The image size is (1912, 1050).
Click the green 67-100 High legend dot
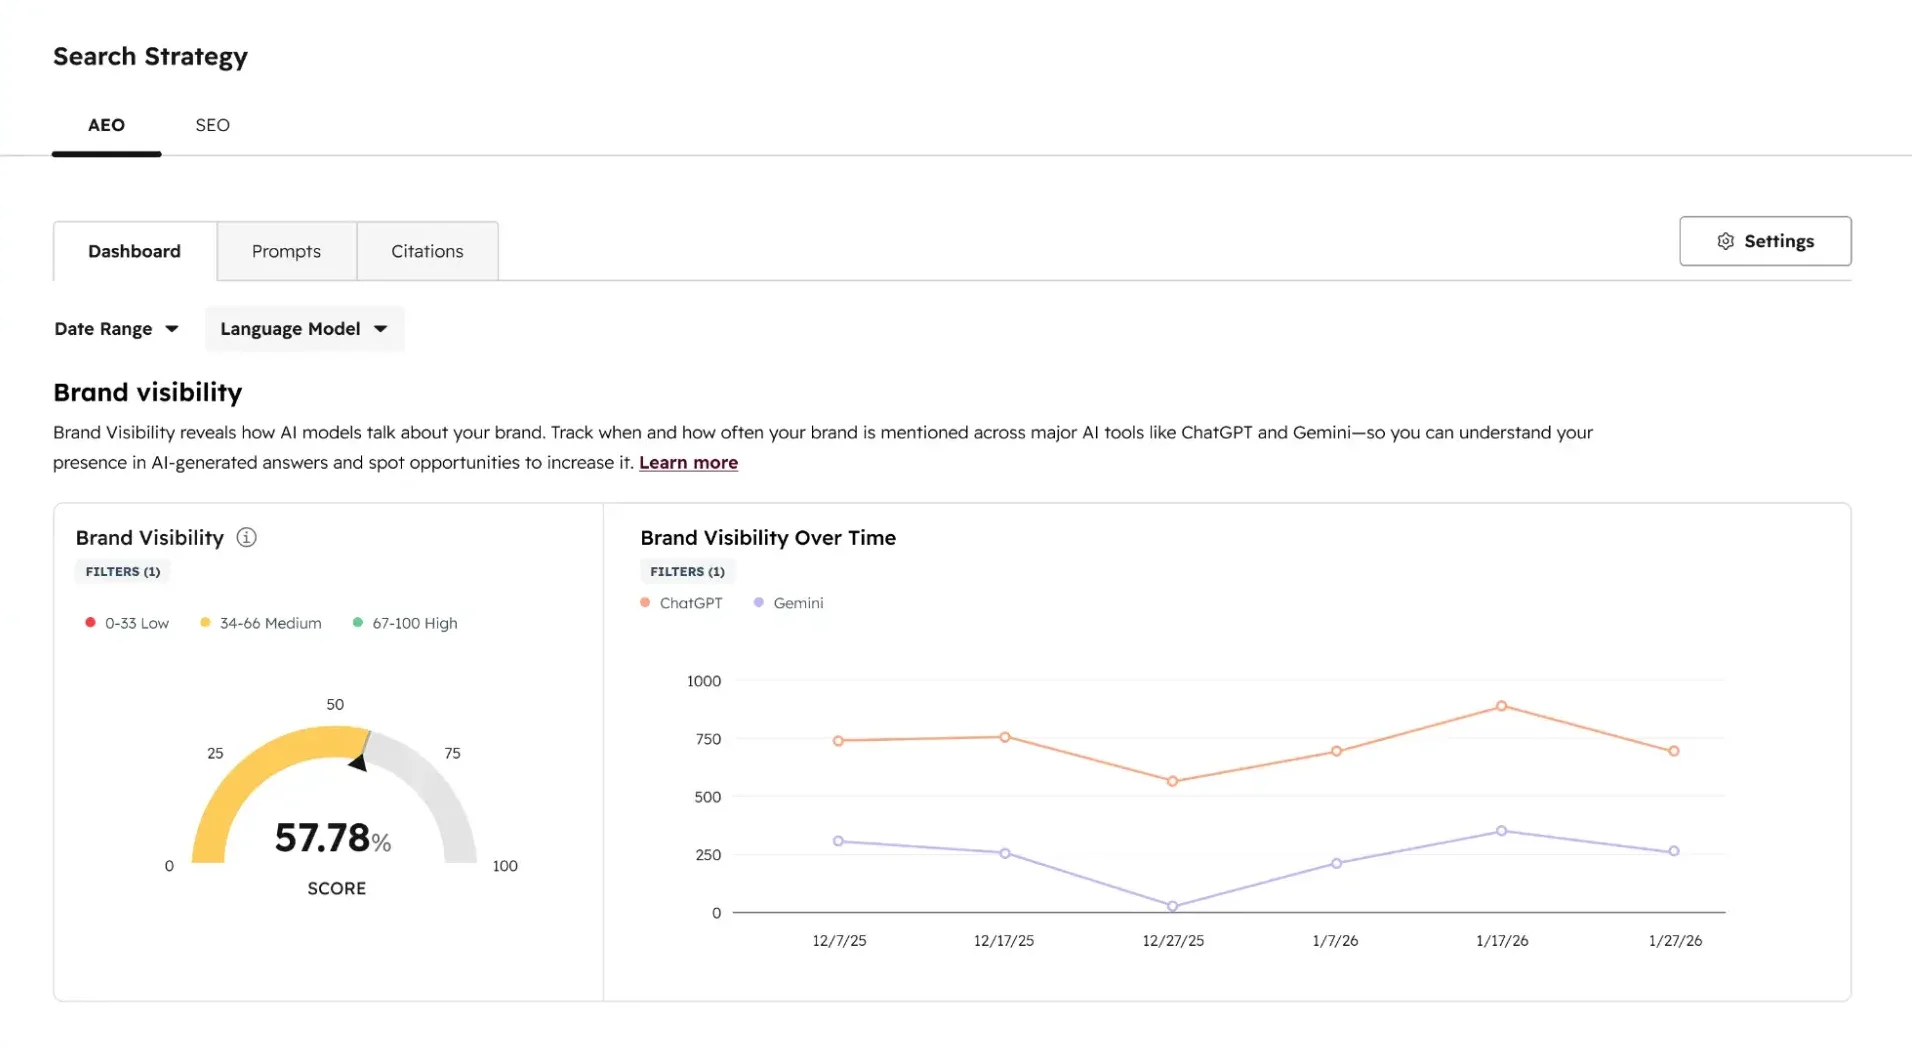358,622
